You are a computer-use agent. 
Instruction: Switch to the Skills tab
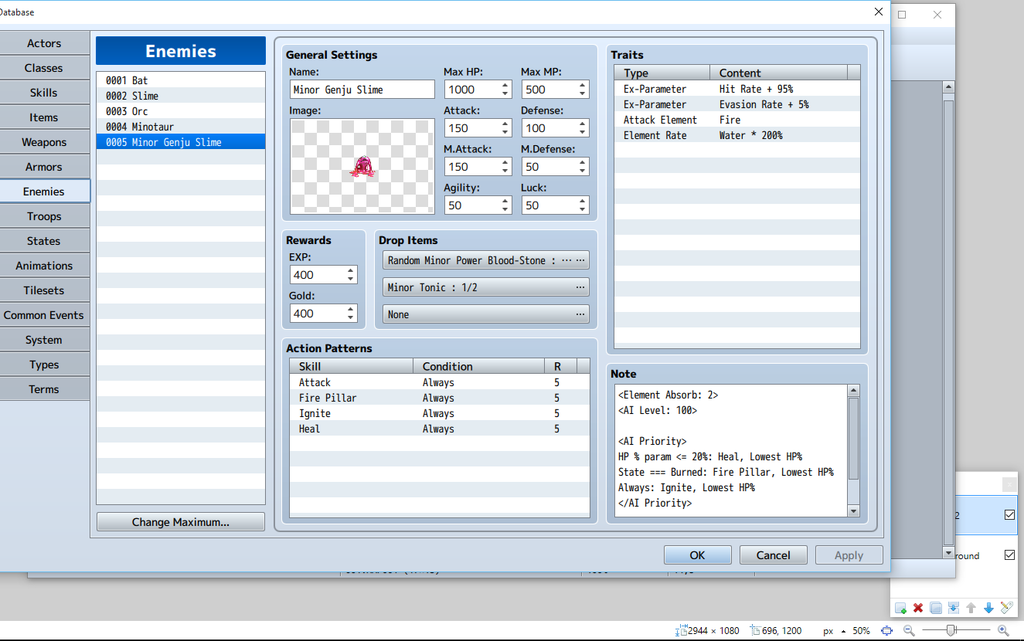[44, 93]
